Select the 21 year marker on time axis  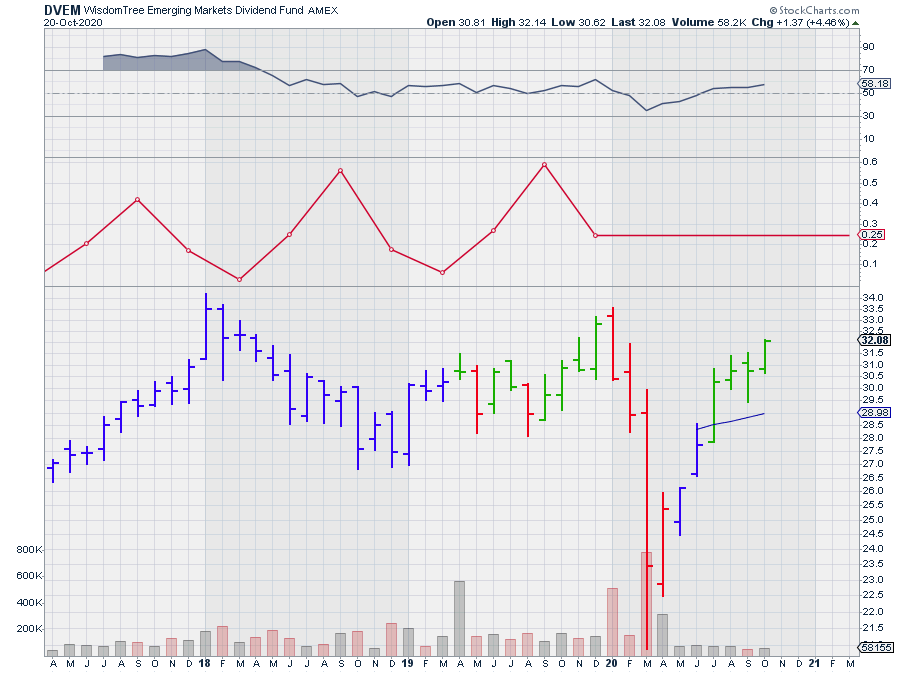tap(815, 663)
